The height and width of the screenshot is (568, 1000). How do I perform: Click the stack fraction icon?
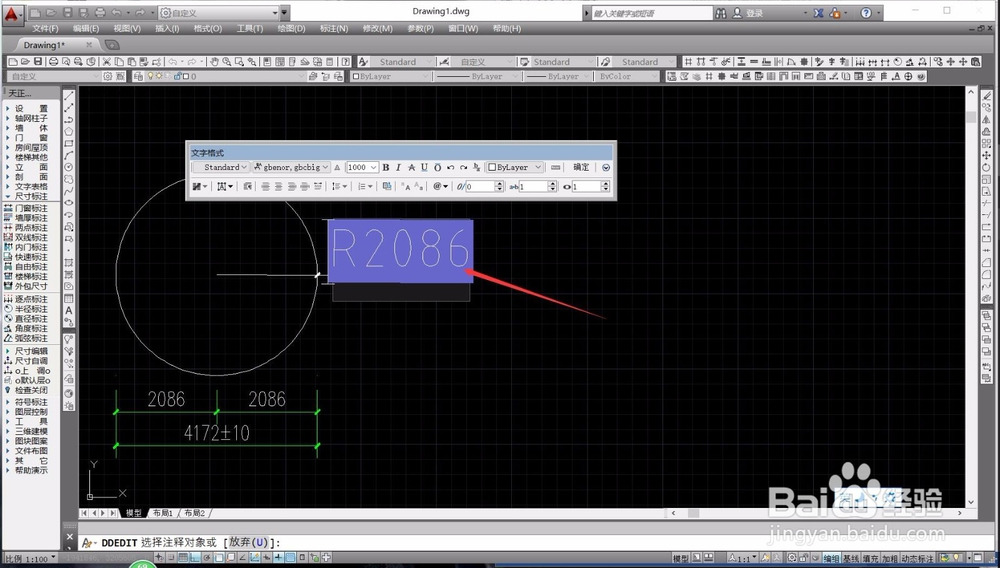pyautogui.click(x=477, y=167)
